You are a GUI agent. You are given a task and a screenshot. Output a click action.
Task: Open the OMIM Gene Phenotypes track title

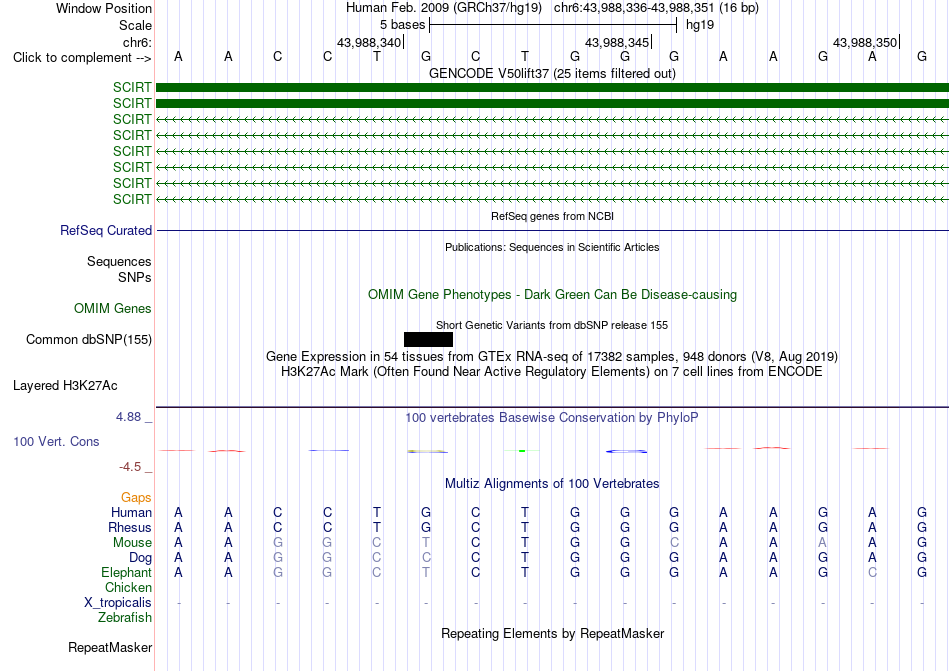[x=552, y=294]
